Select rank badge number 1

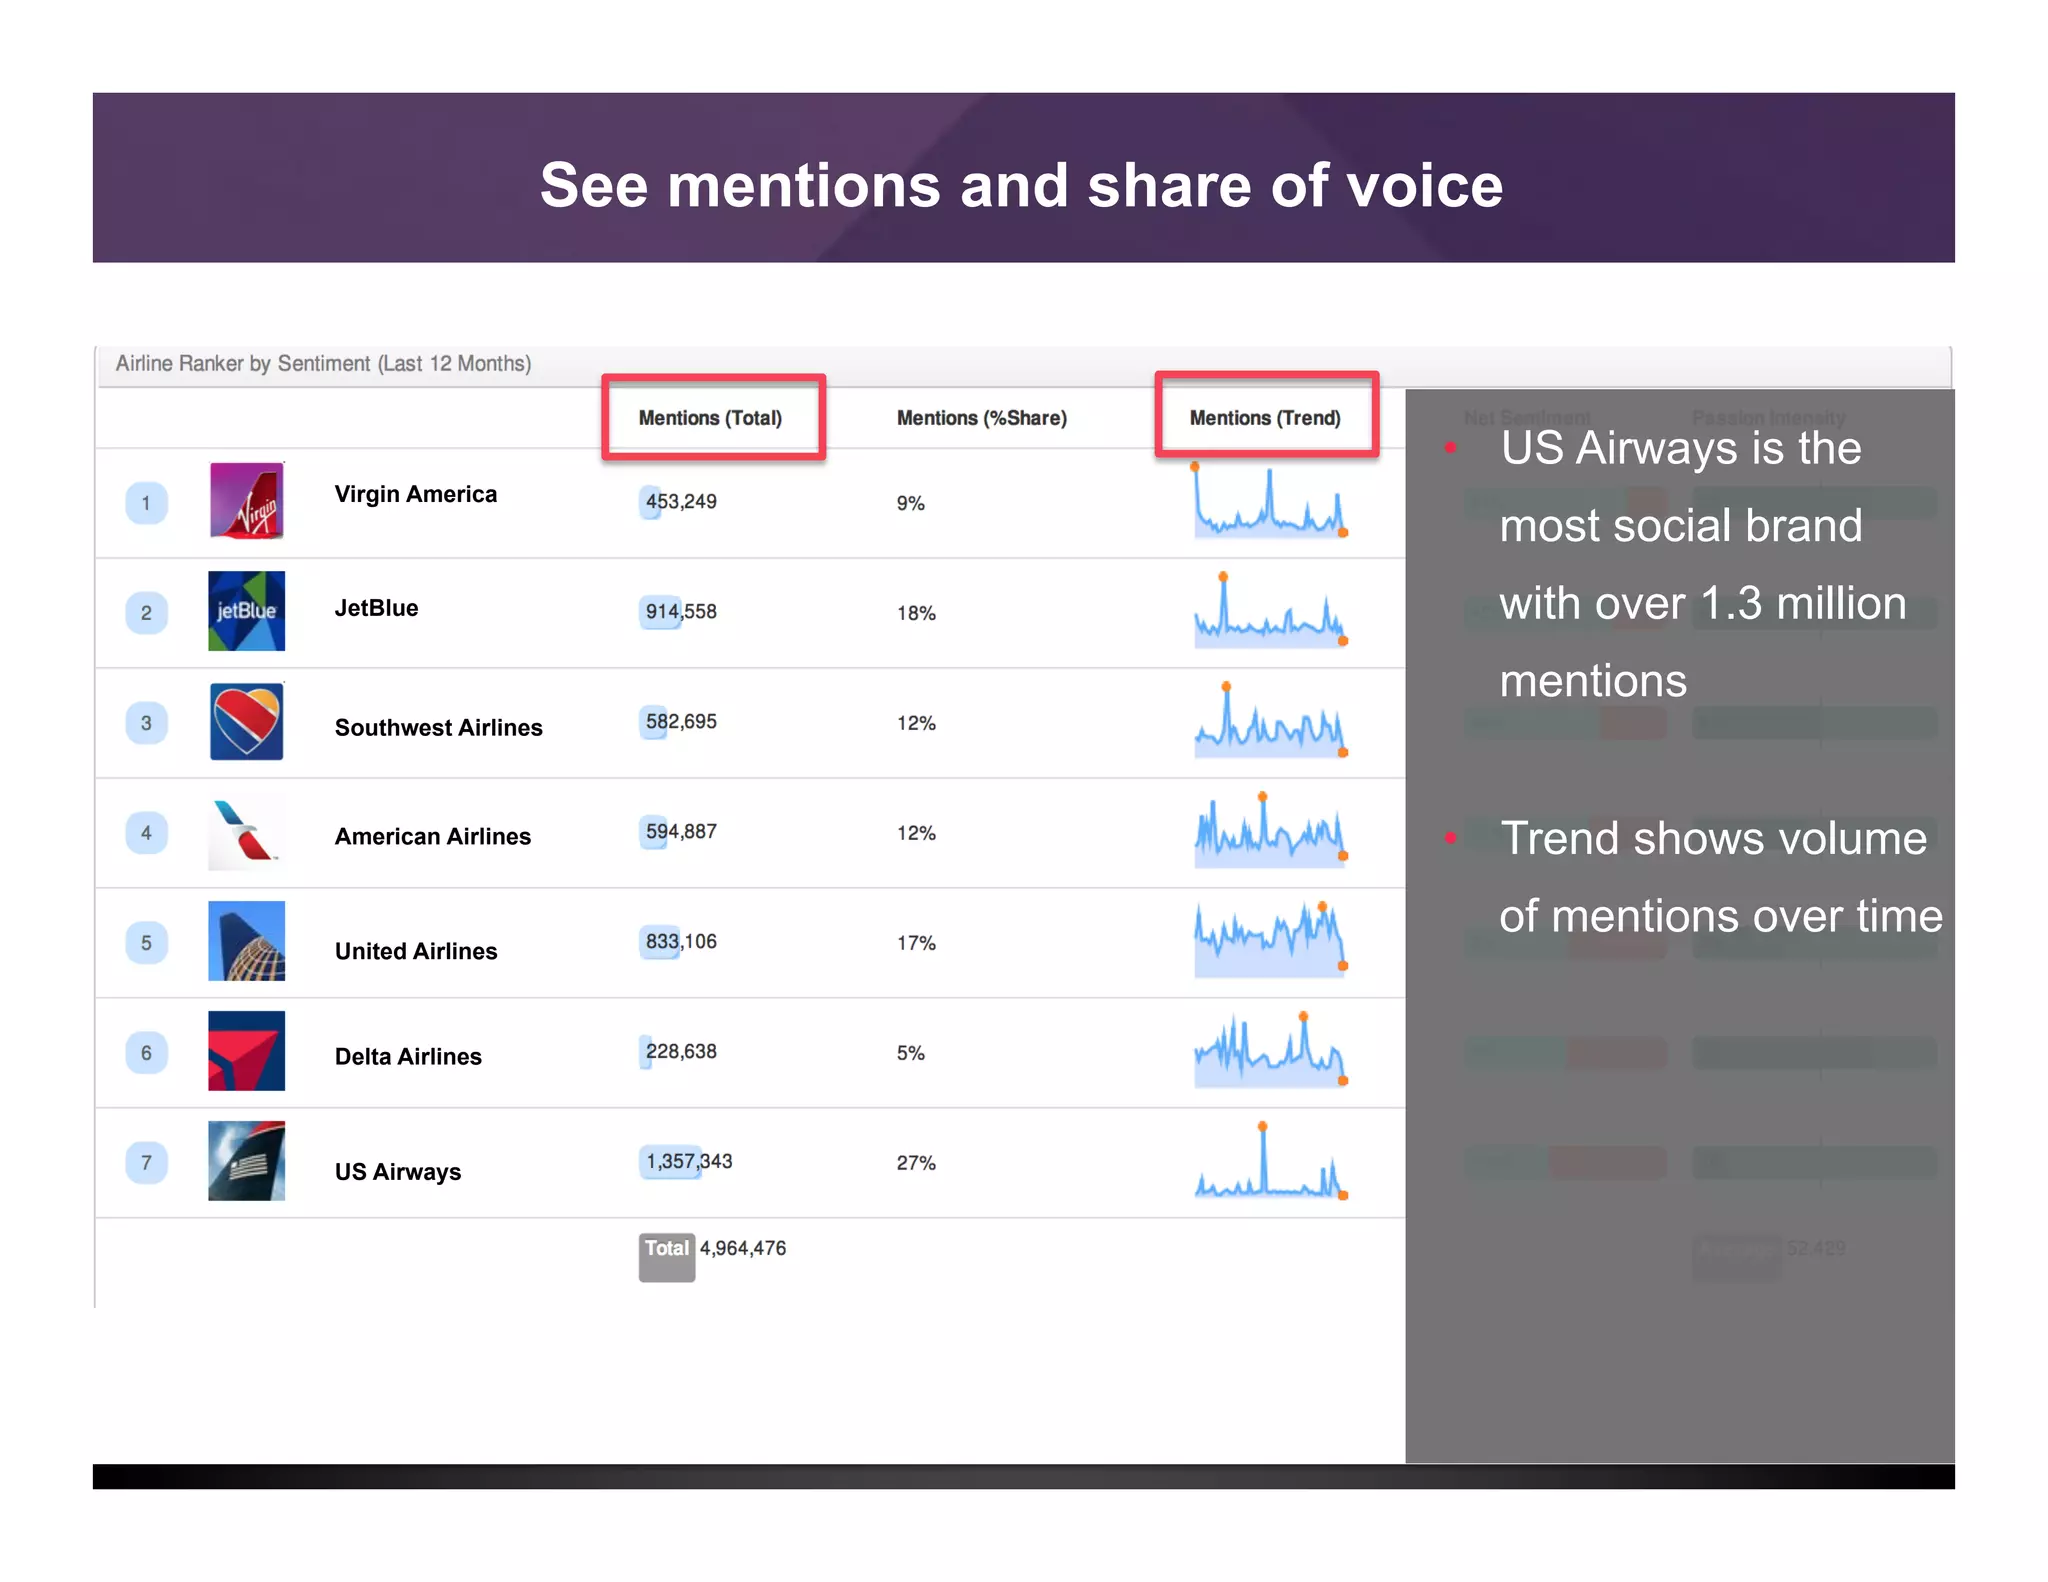click(146, 503)
